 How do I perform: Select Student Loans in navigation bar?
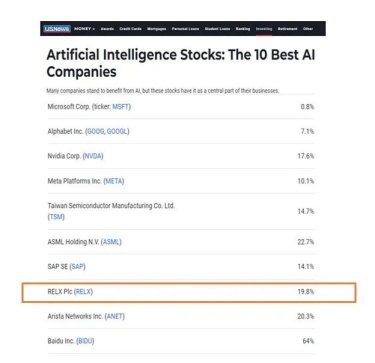pos(217,29)
